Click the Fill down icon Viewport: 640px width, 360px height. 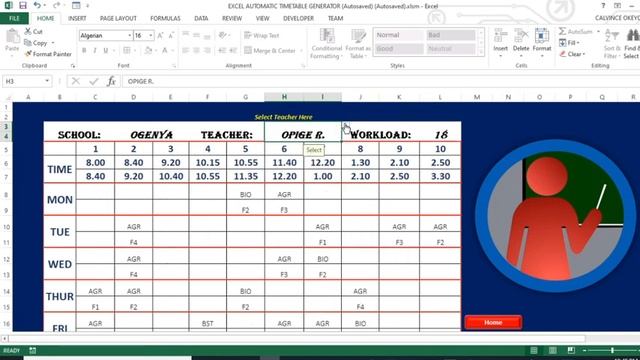(562, 42)
